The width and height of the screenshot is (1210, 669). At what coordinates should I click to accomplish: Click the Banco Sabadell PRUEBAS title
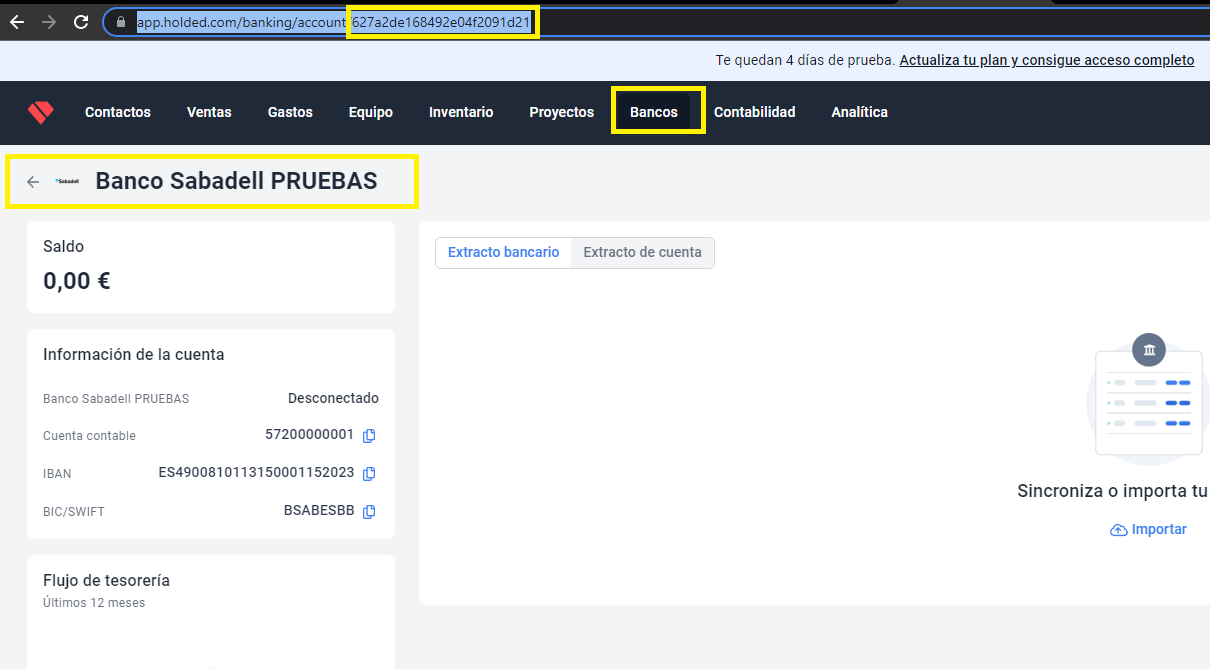click(x=237, y=181)
